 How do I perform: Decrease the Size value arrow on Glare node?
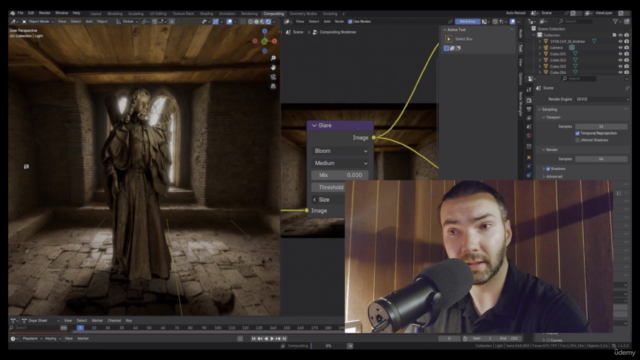click(314, 200)
